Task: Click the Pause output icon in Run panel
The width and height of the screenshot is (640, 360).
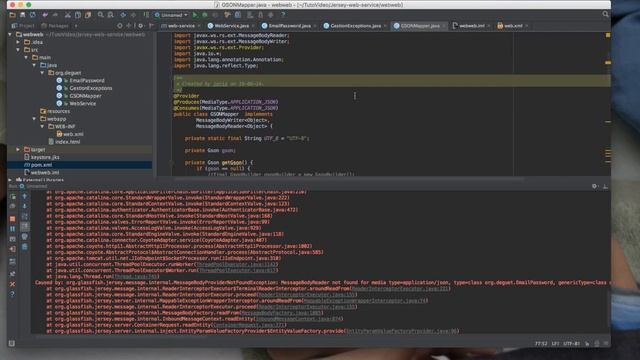Action: 13,229
